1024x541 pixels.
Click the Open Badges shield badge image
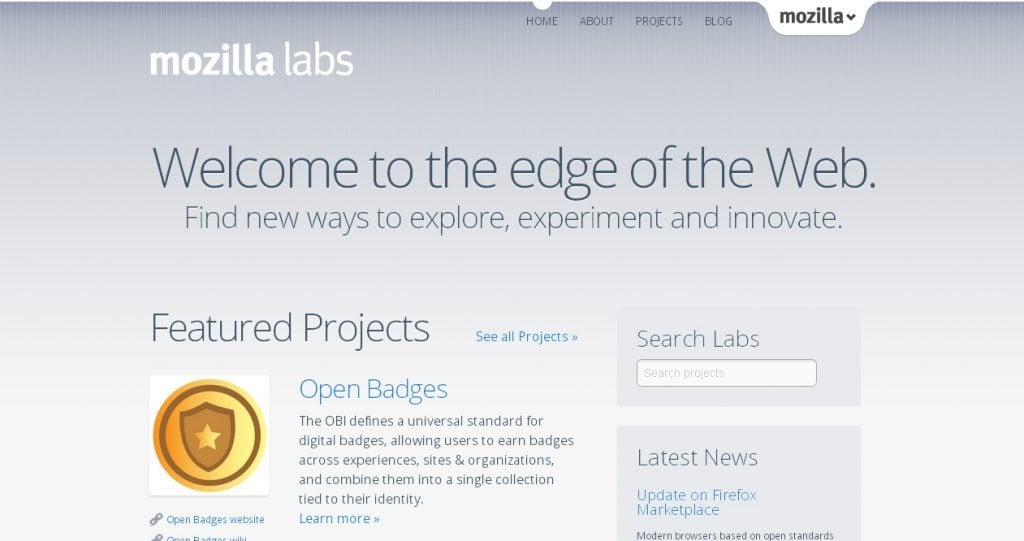click(x=209, y=435)
